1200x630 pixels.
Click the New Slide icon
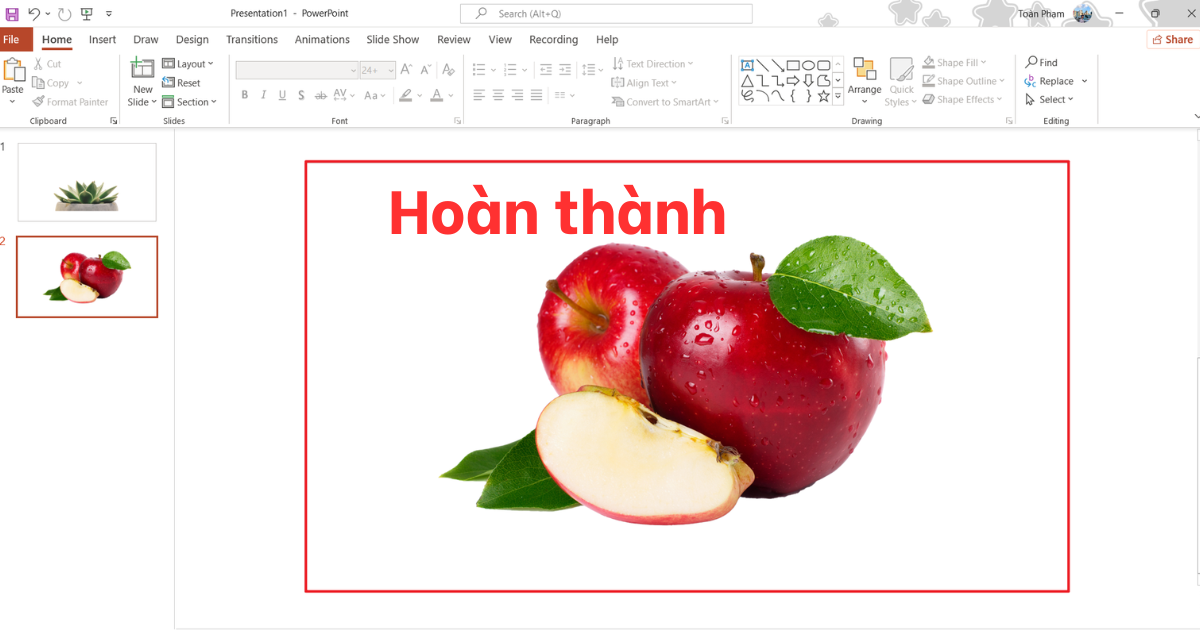pos(142,68)
